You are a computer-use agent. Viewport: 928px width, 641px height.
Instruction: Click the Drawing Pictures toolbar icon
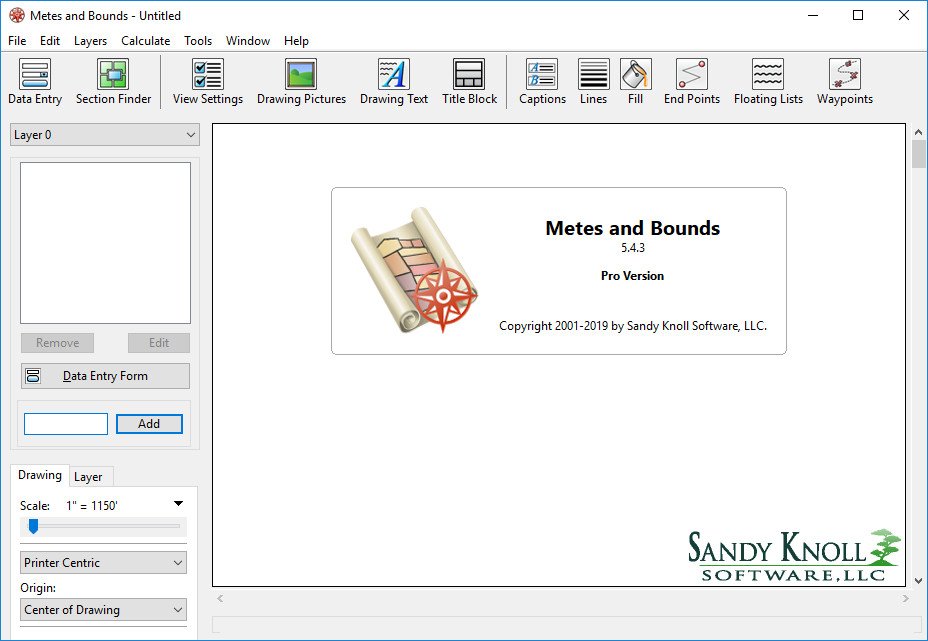click(x=301, y=82)
